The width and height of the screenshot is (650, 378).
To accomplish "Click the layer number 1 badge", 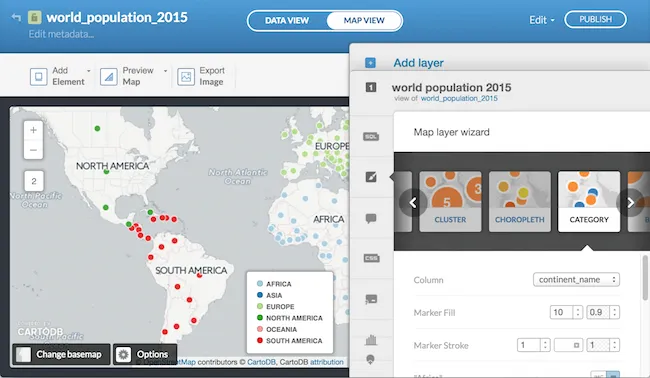I will pos(371,87).
